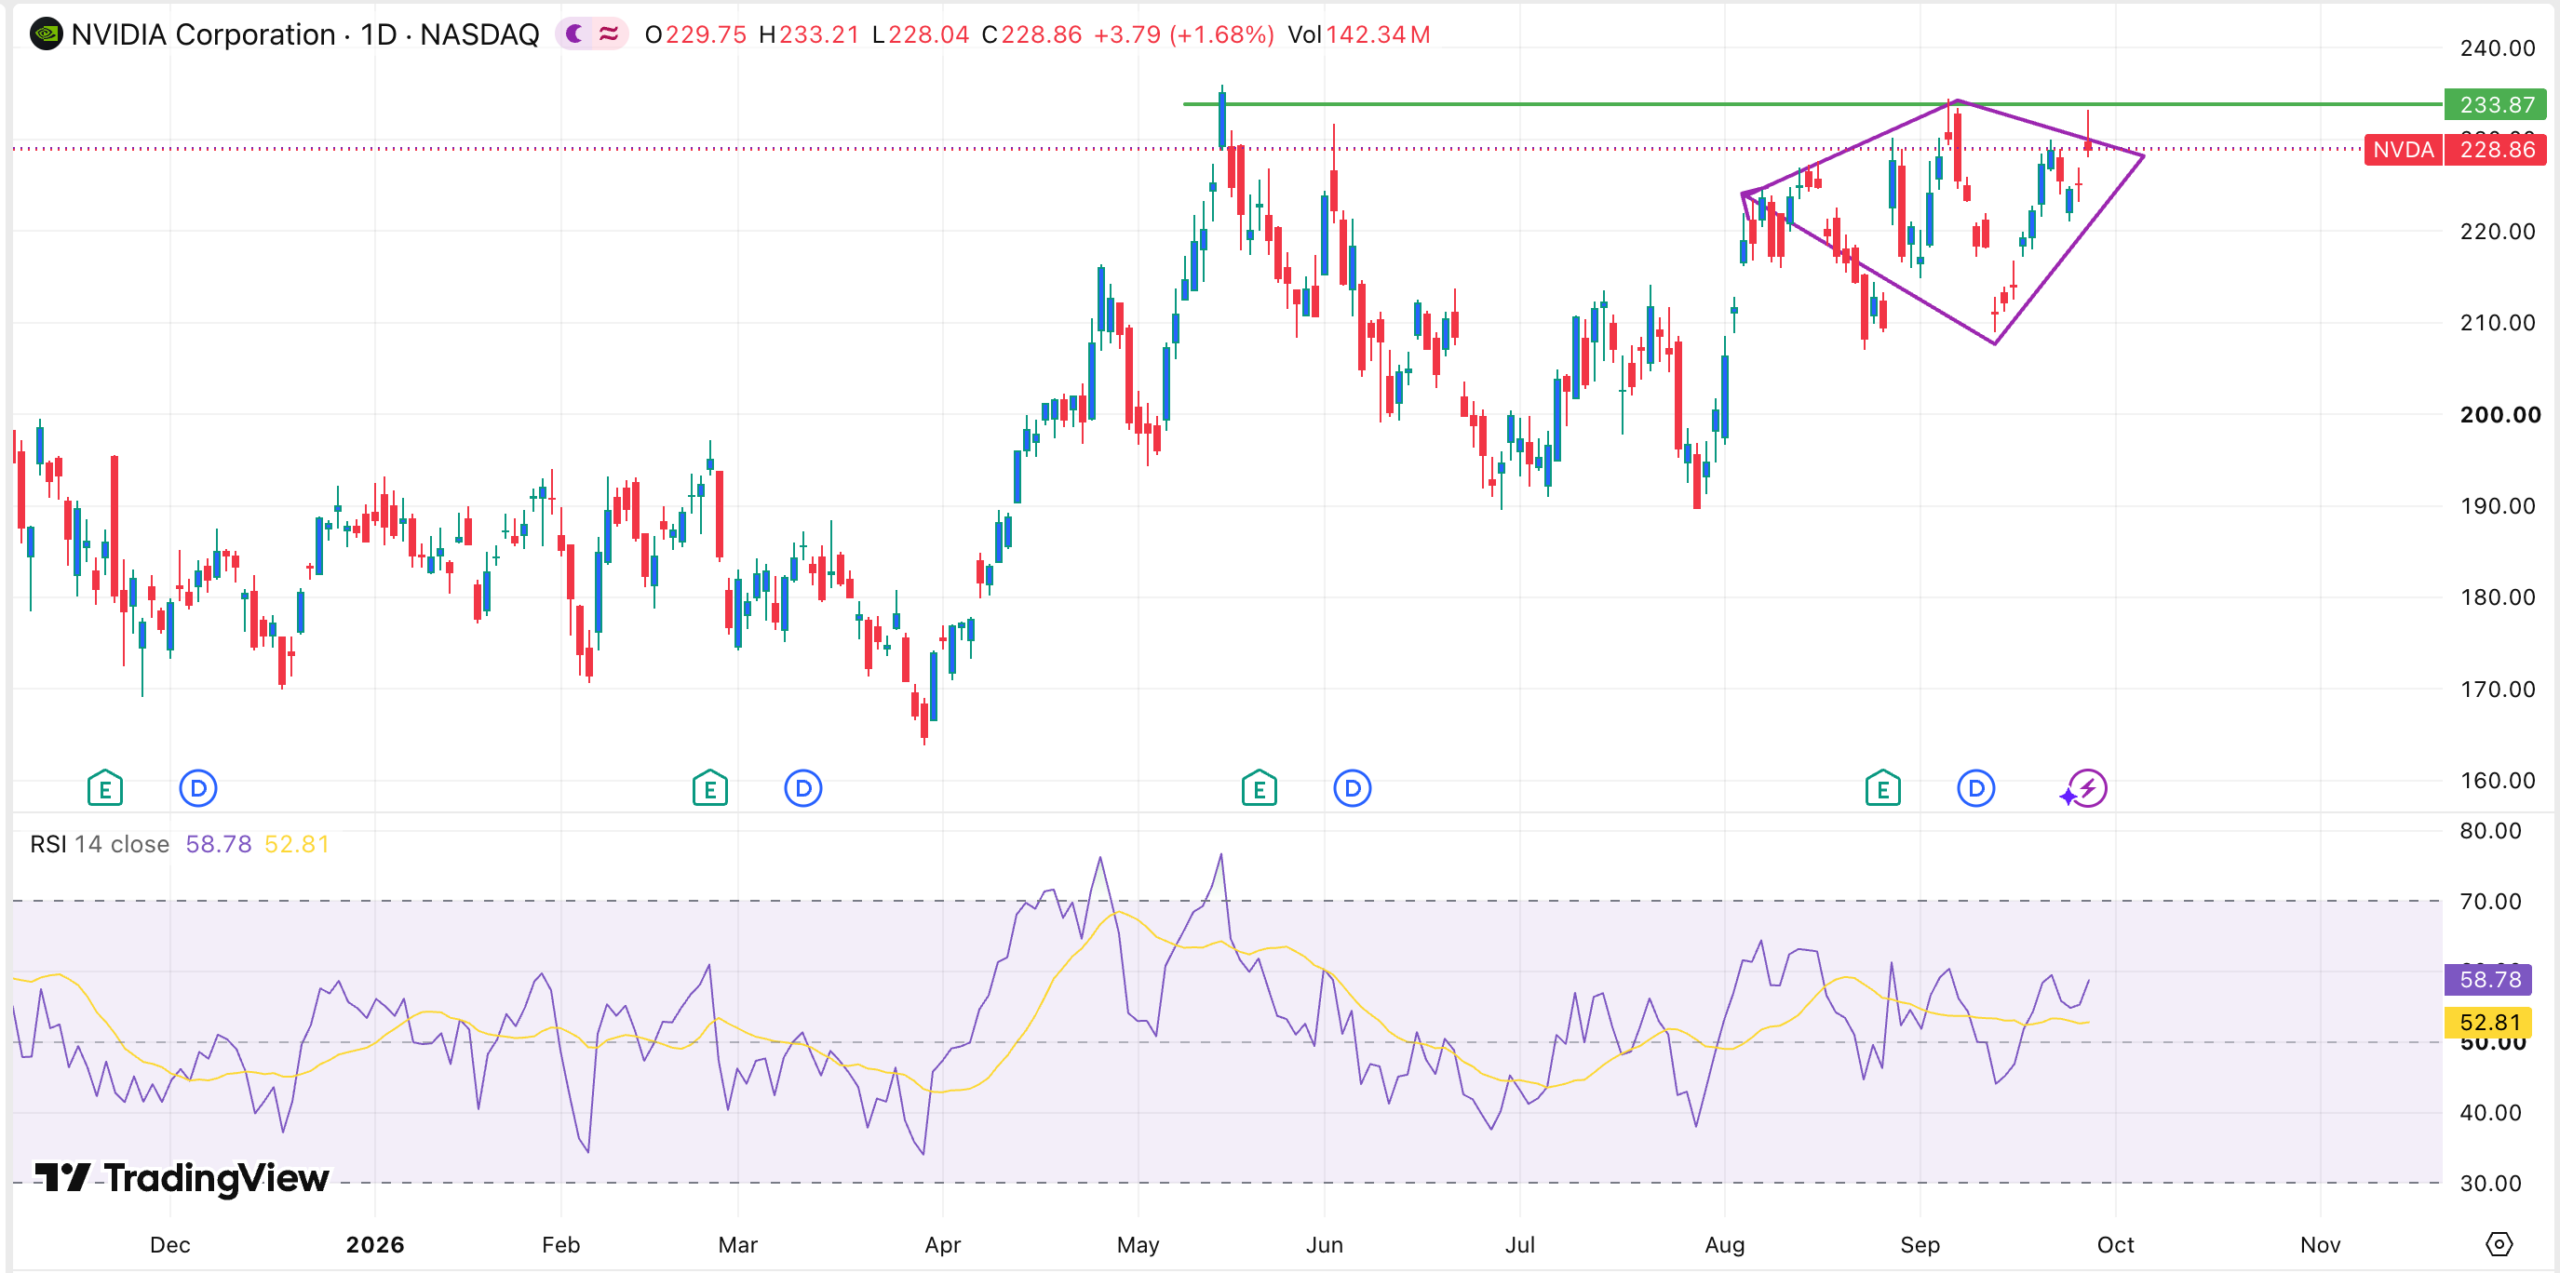
Task: Open the December dividend D marker
Action: coord(198,789)
